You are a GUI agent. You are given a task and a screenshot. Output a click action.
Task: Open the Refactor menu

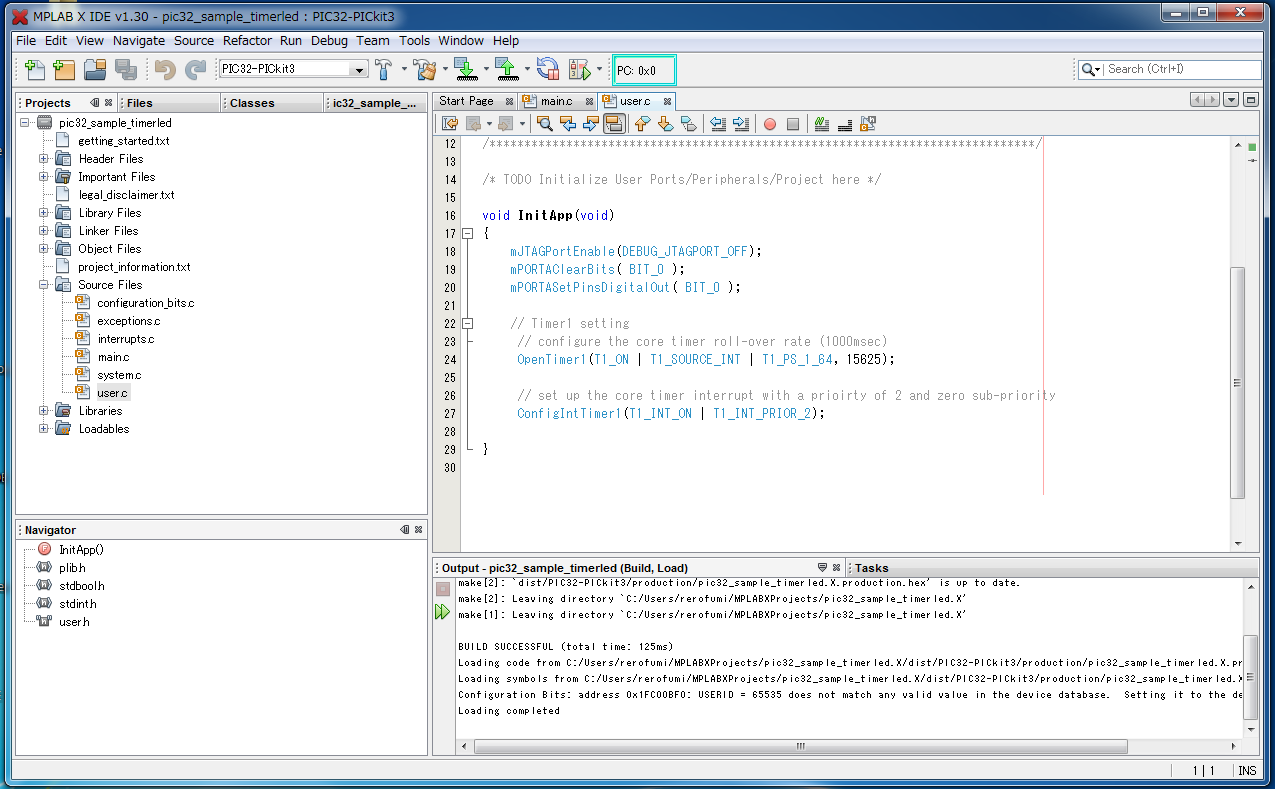tap(247, 41)
